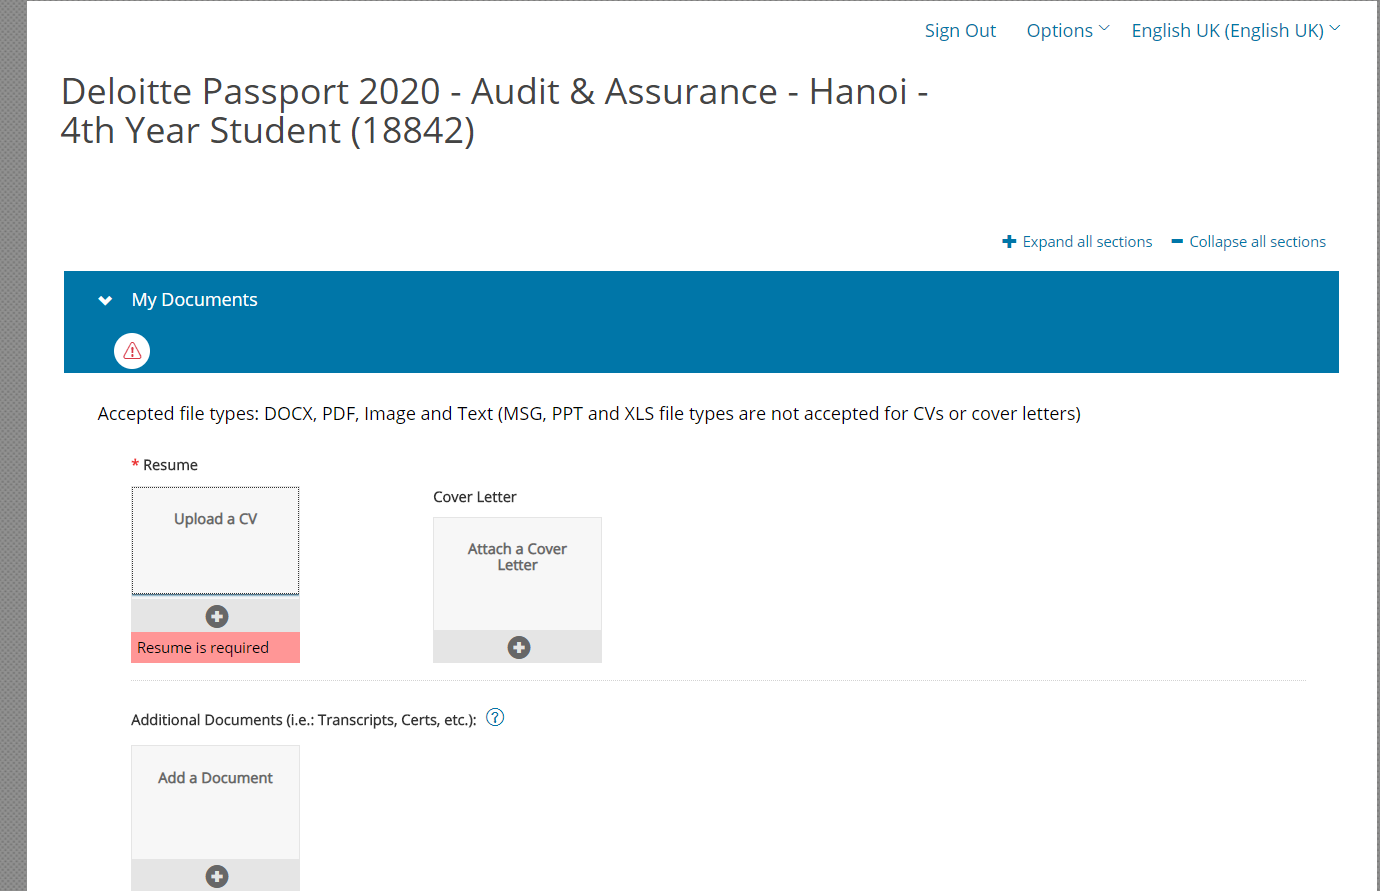This screenshot has height=891, width=1380.
Task: Click the Attach a Cover Letter box
Action: [517, 572]
